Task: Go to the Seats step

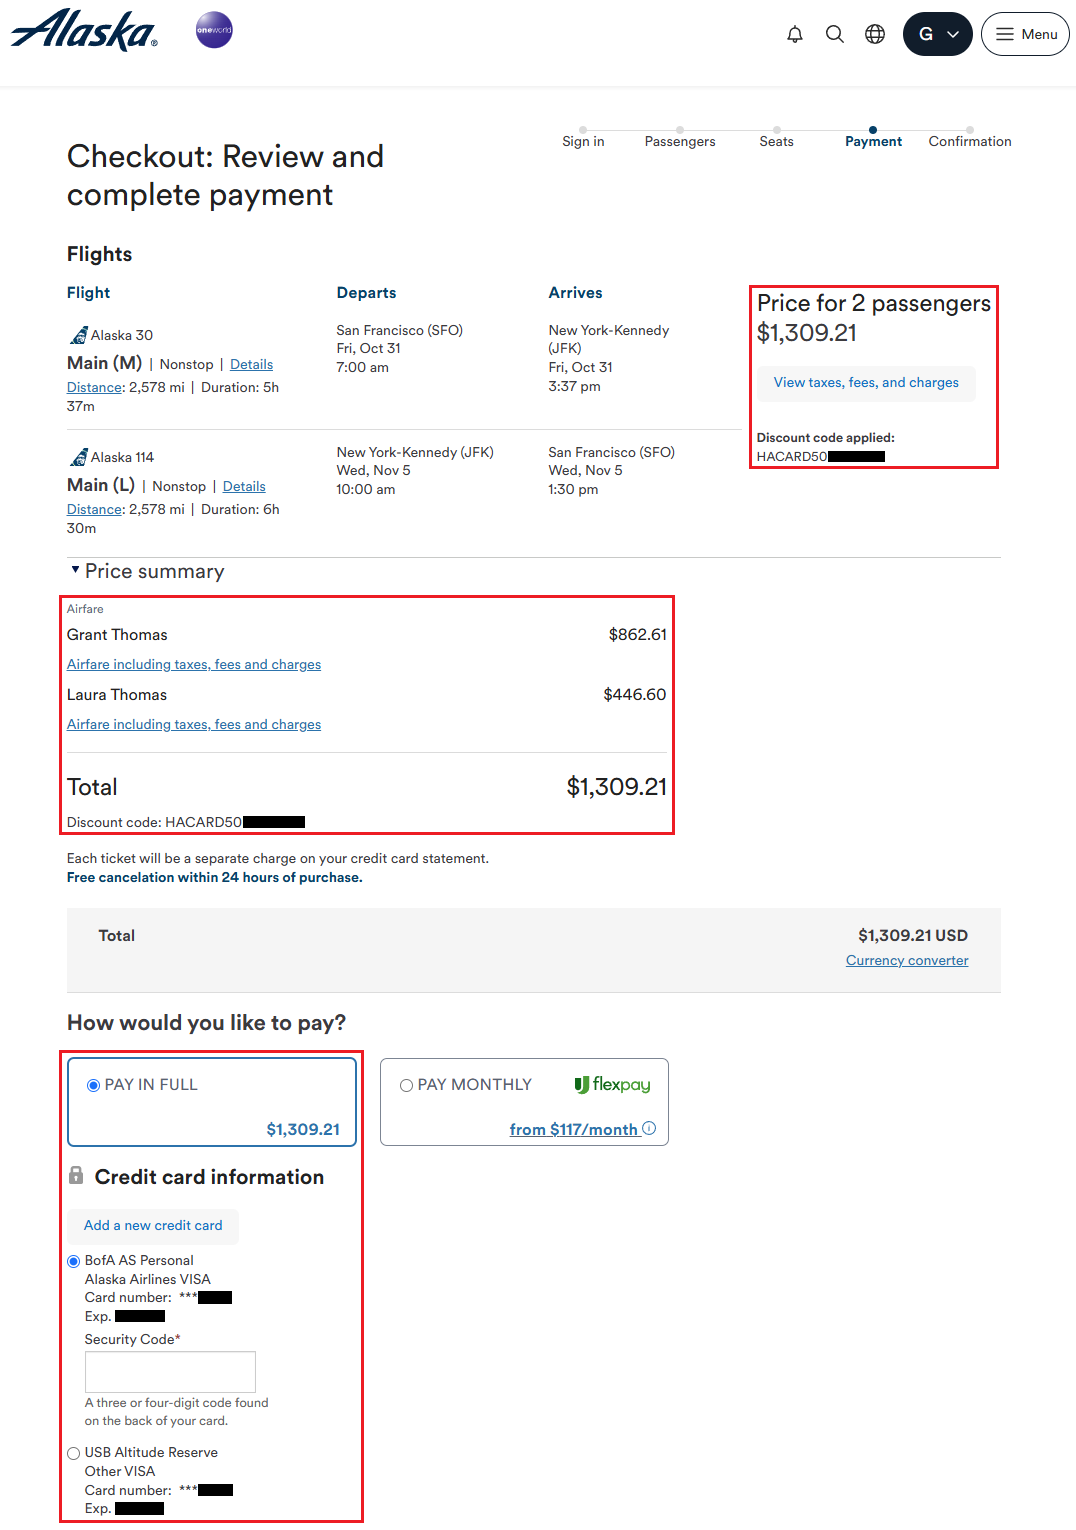Action: pyautogui.click(x=776, y=141)
